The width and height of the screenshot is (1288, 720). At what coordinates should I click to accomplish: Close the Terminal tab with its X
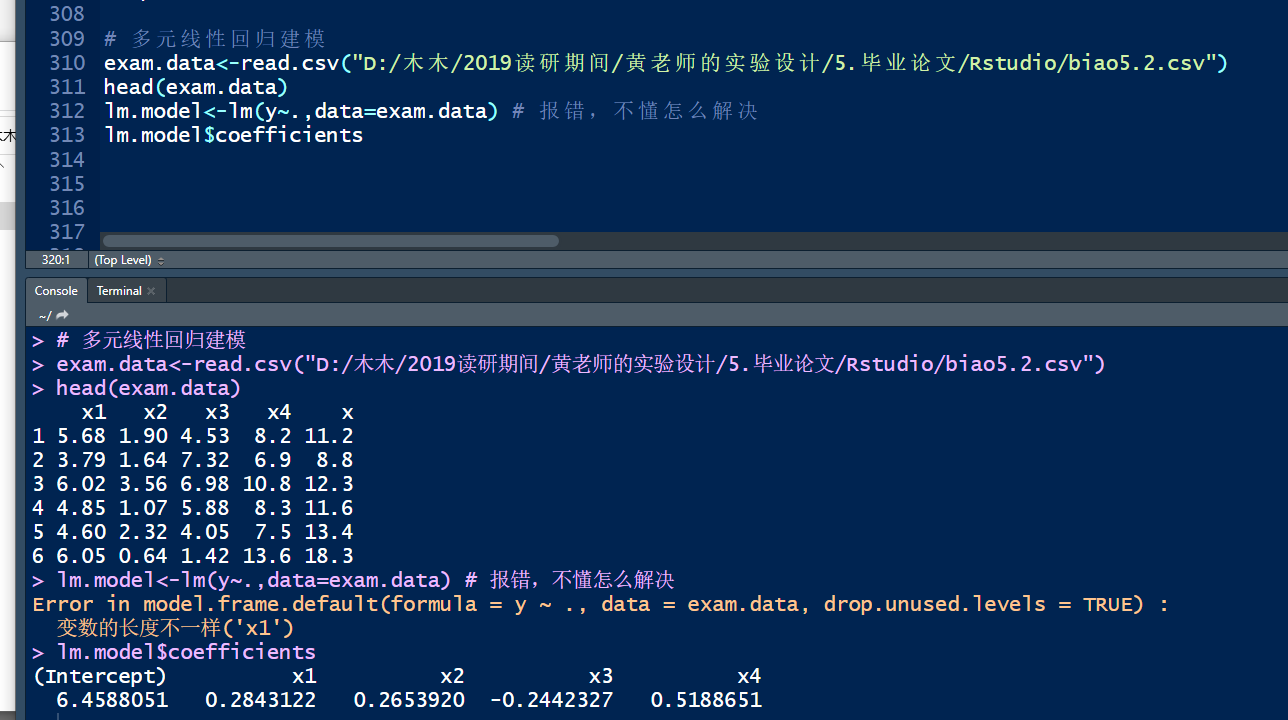(151, 290)
